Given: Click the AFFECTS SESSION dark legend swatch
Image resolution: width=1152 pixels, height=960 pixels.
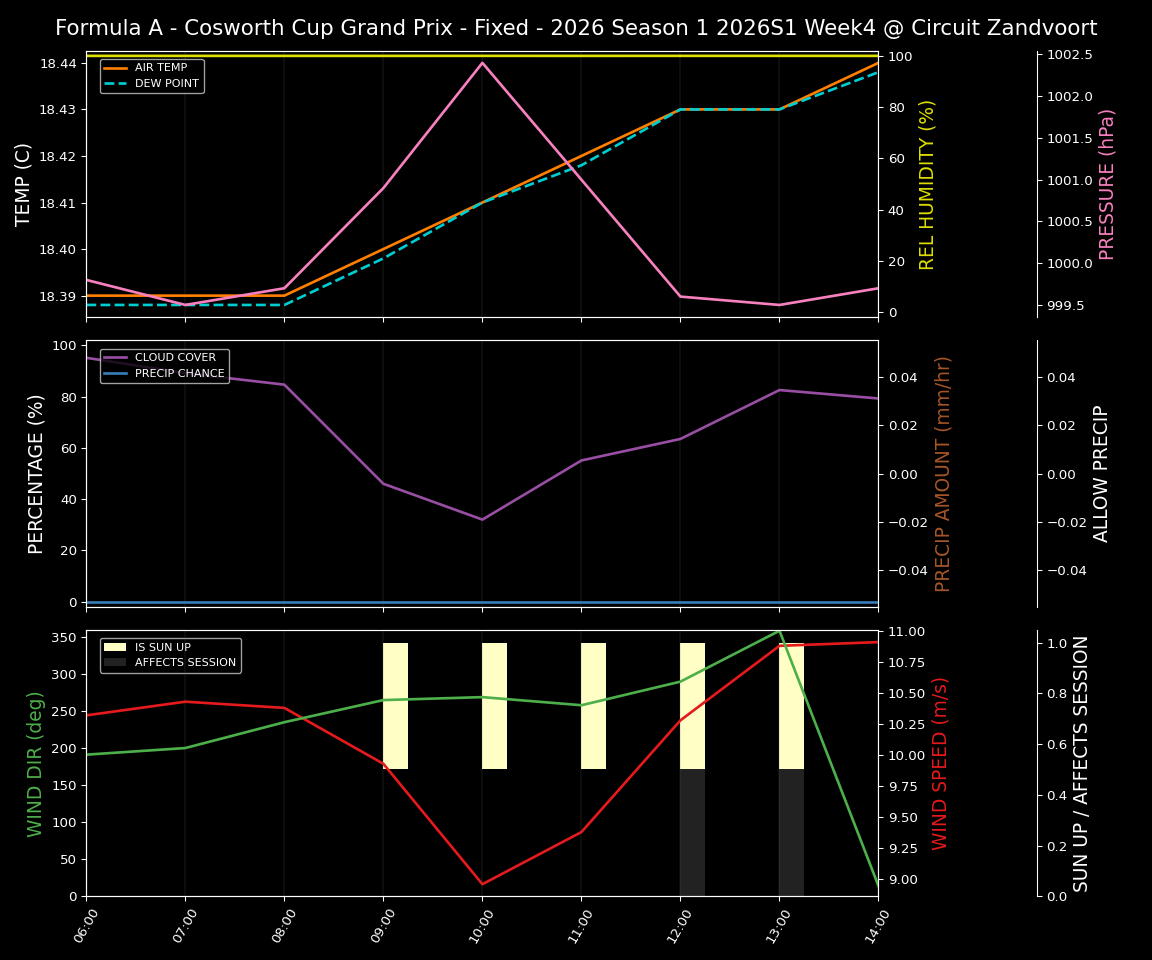Looking at the screenshot, I should 117,662.
